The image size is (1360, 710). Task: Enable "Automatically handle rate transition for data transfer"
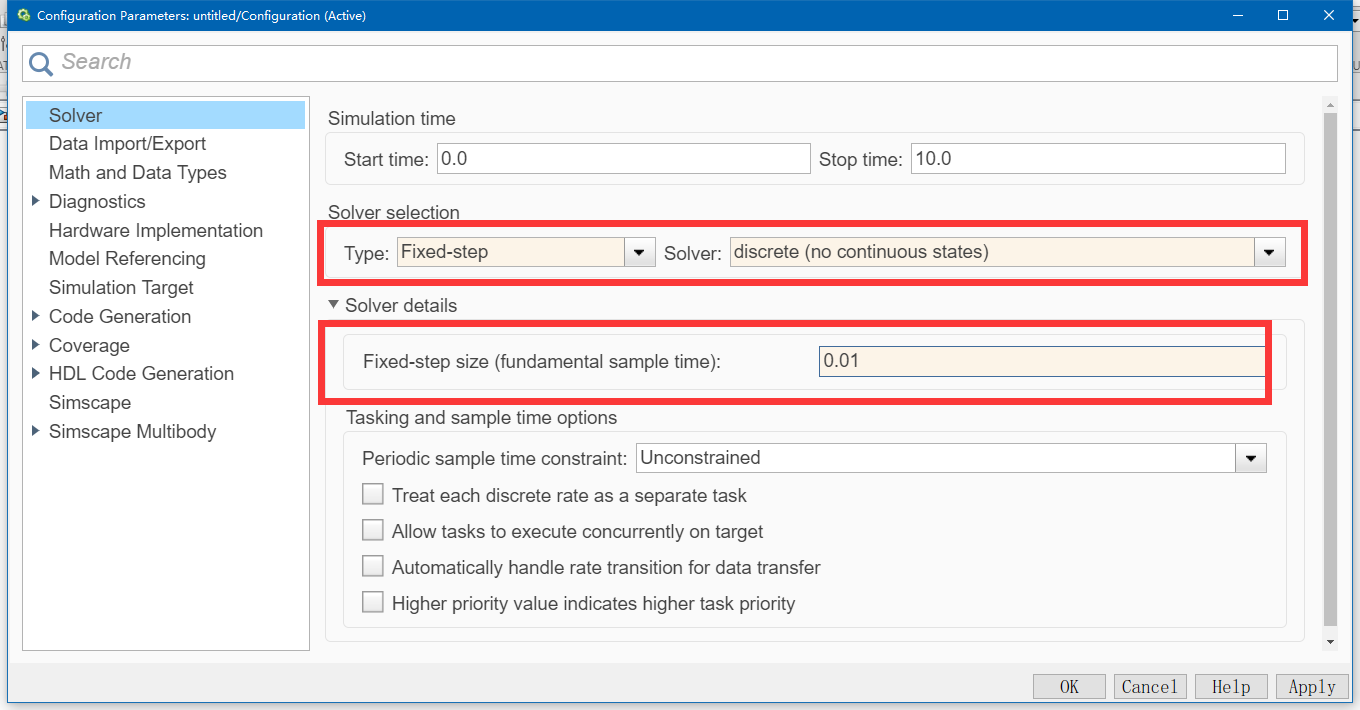pos(372,565)
